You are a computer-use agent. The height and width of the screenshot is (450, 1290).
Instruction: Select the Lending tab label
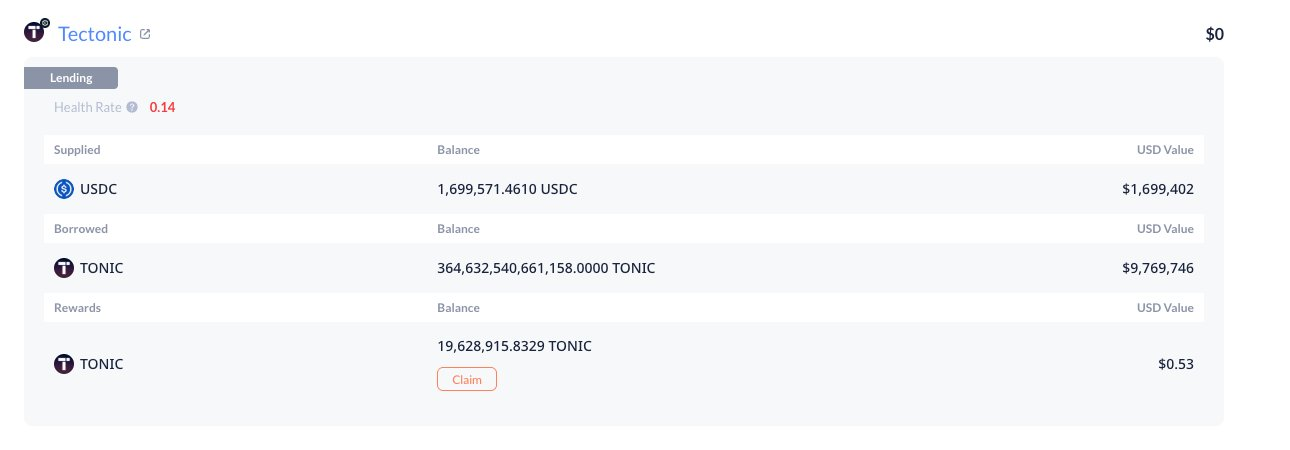(71, 78)
